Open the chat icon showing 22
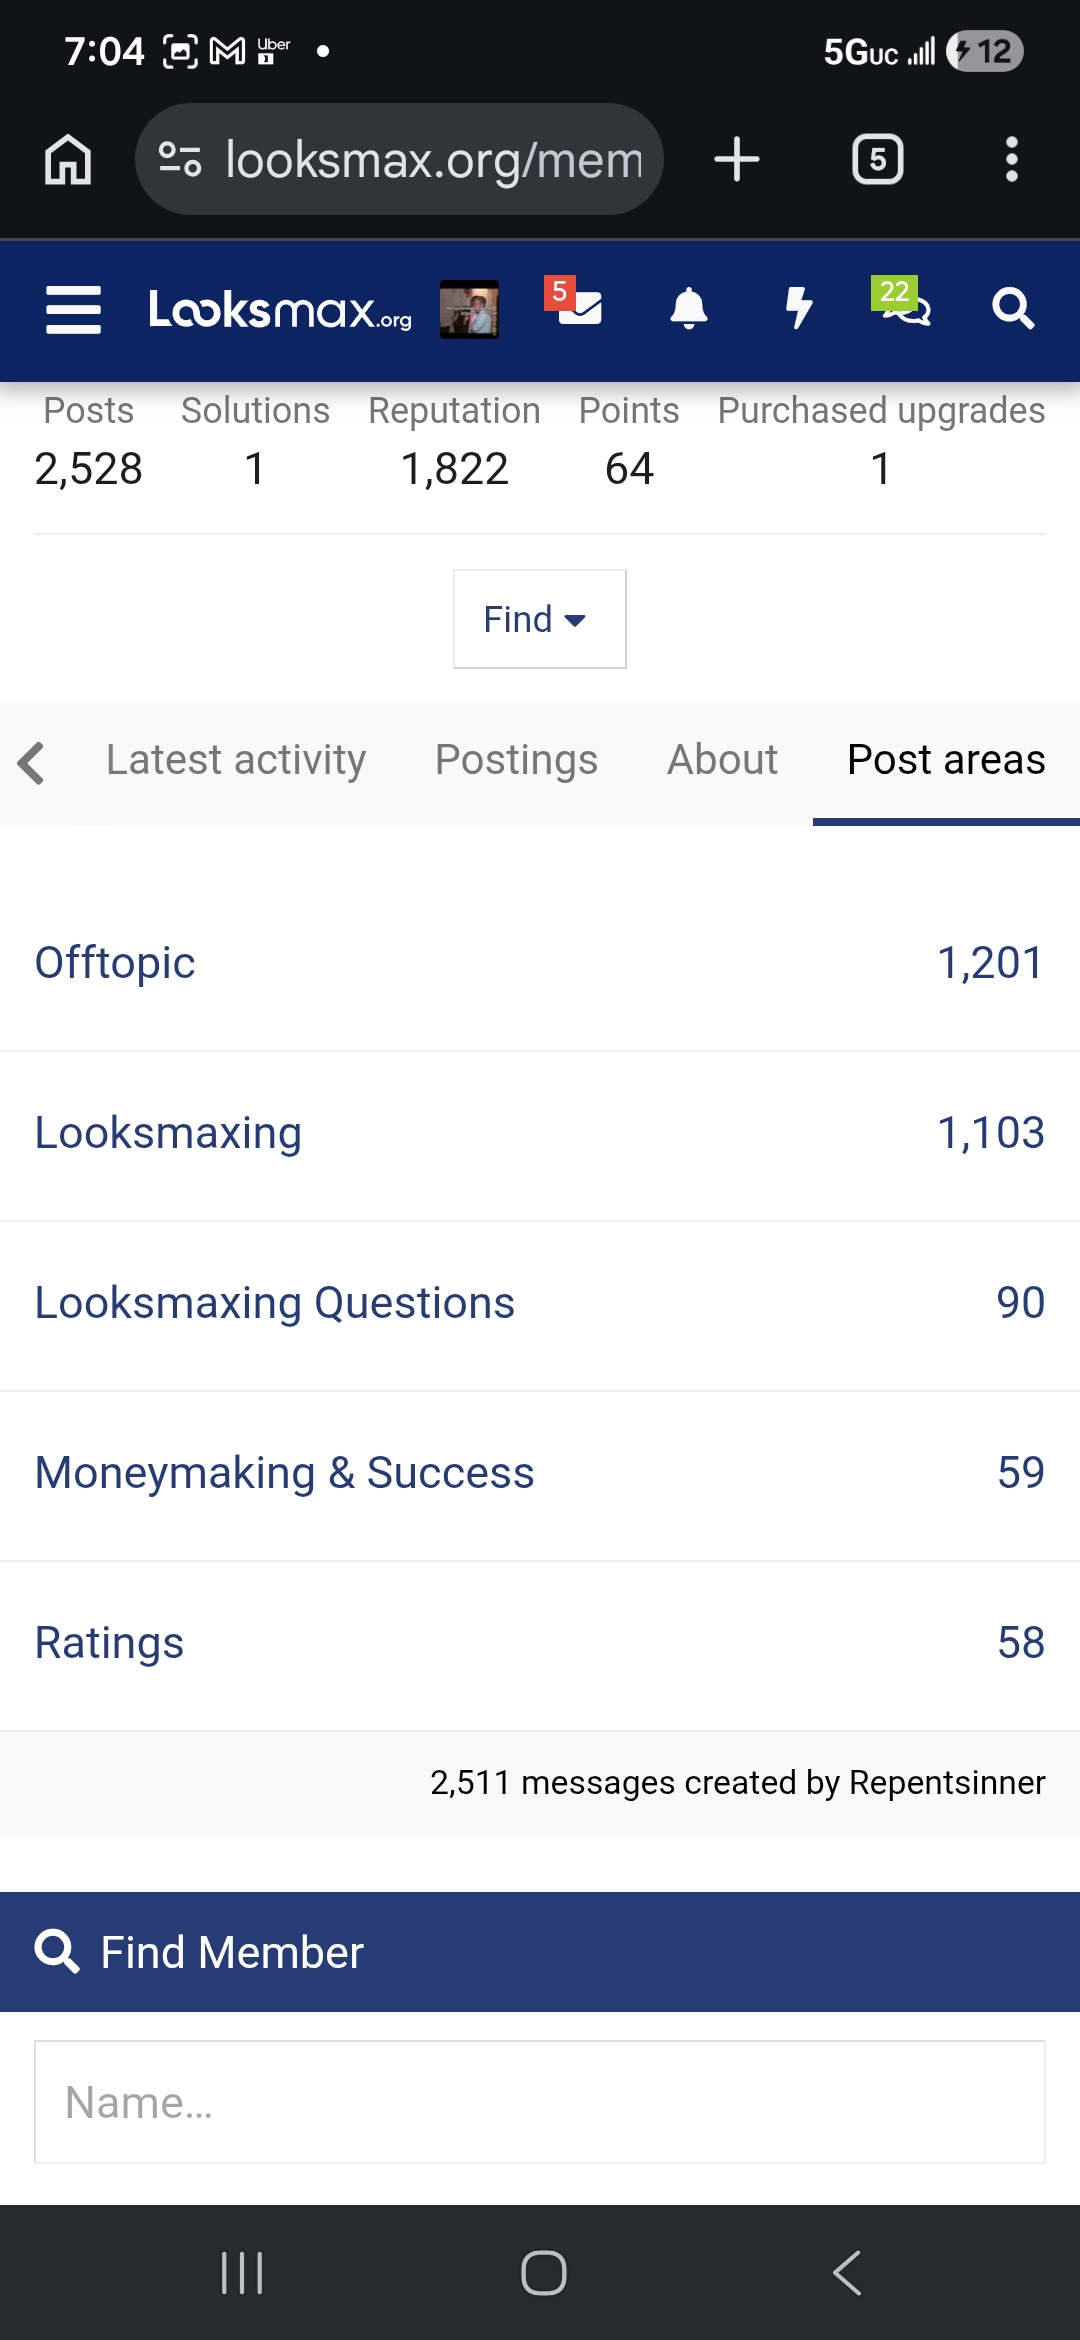 903,304
